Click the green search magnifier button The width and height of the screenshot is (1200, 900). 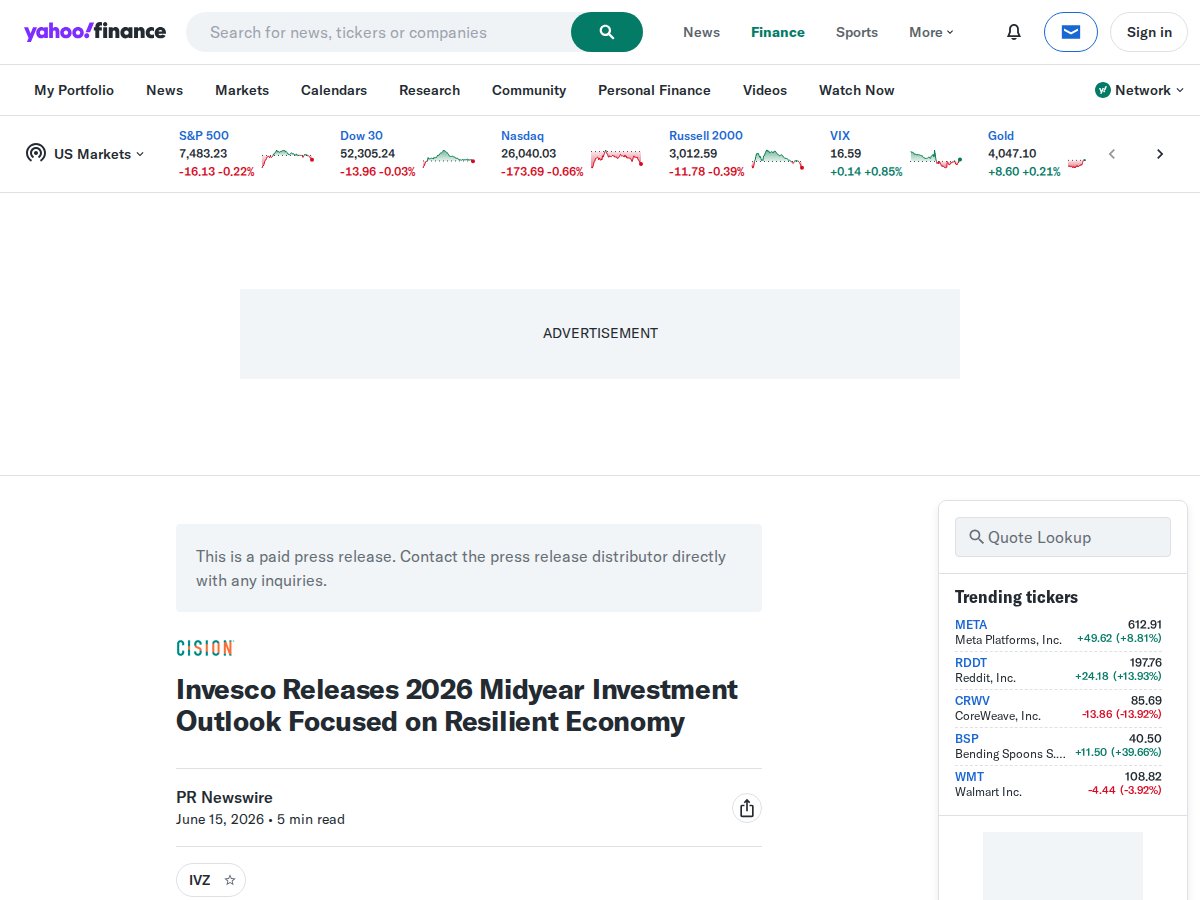point(607,32)
